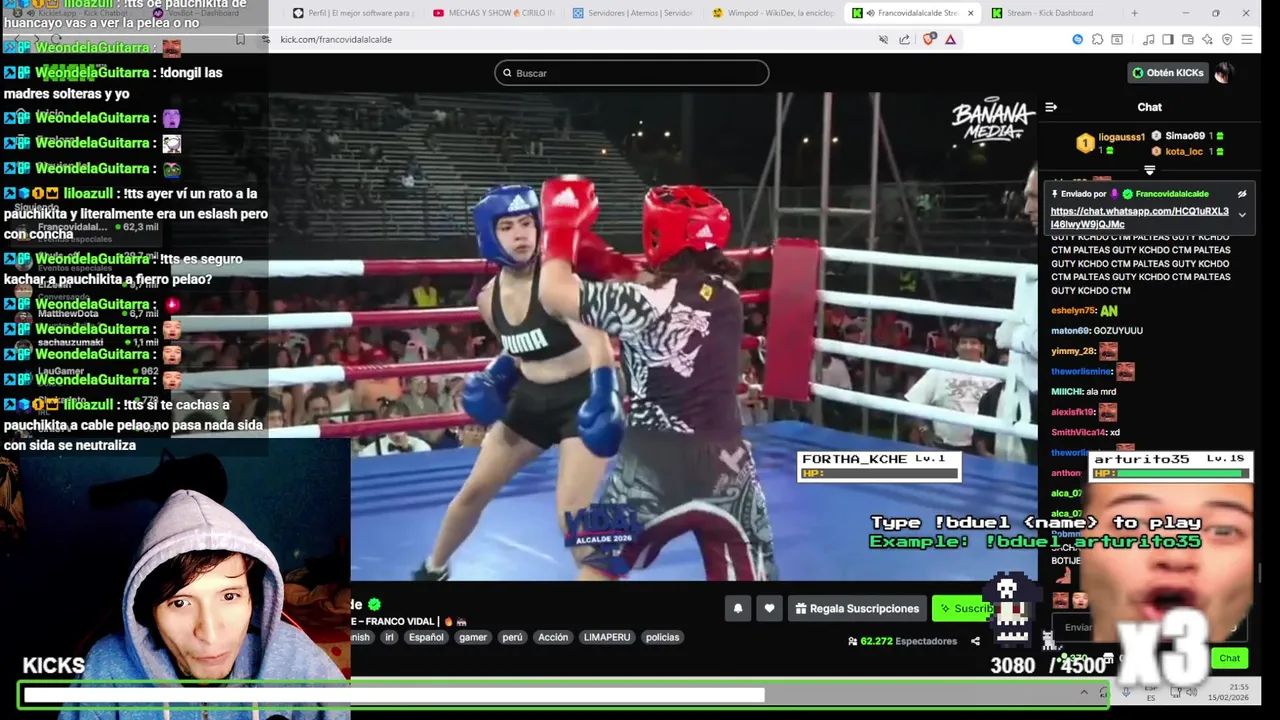Click username alexisfk19 in chat
Viewport: 1280px width, 720px height.
(1072, 412)
